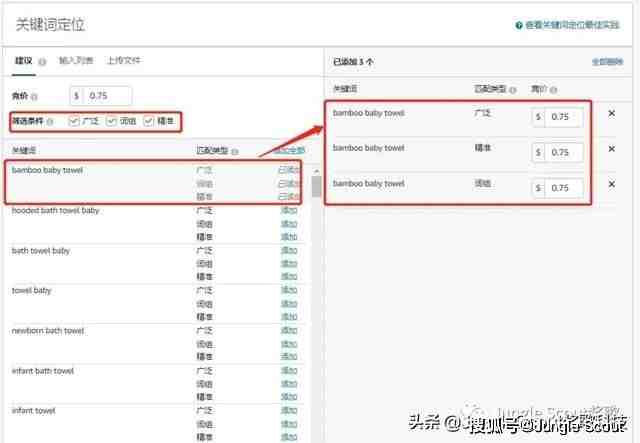Viewport: 640px width, 443px height.
Task: Add hooded bath towel baby as 词组 match
Action: click(x=289, y=224)
